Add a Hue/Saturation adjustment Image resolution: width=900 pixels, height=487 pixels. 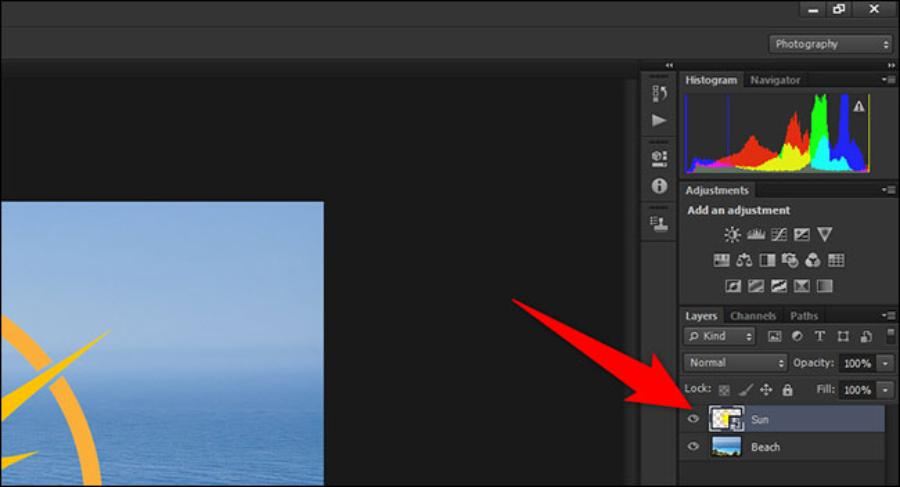(x=721, y=261)
